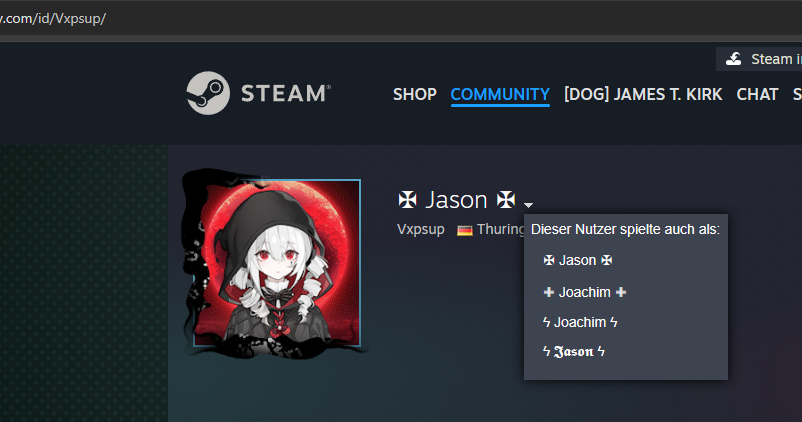Open the SHOP navigation menu
The height and width of the screenshot is (422, 802).
[x=415, y=94]
